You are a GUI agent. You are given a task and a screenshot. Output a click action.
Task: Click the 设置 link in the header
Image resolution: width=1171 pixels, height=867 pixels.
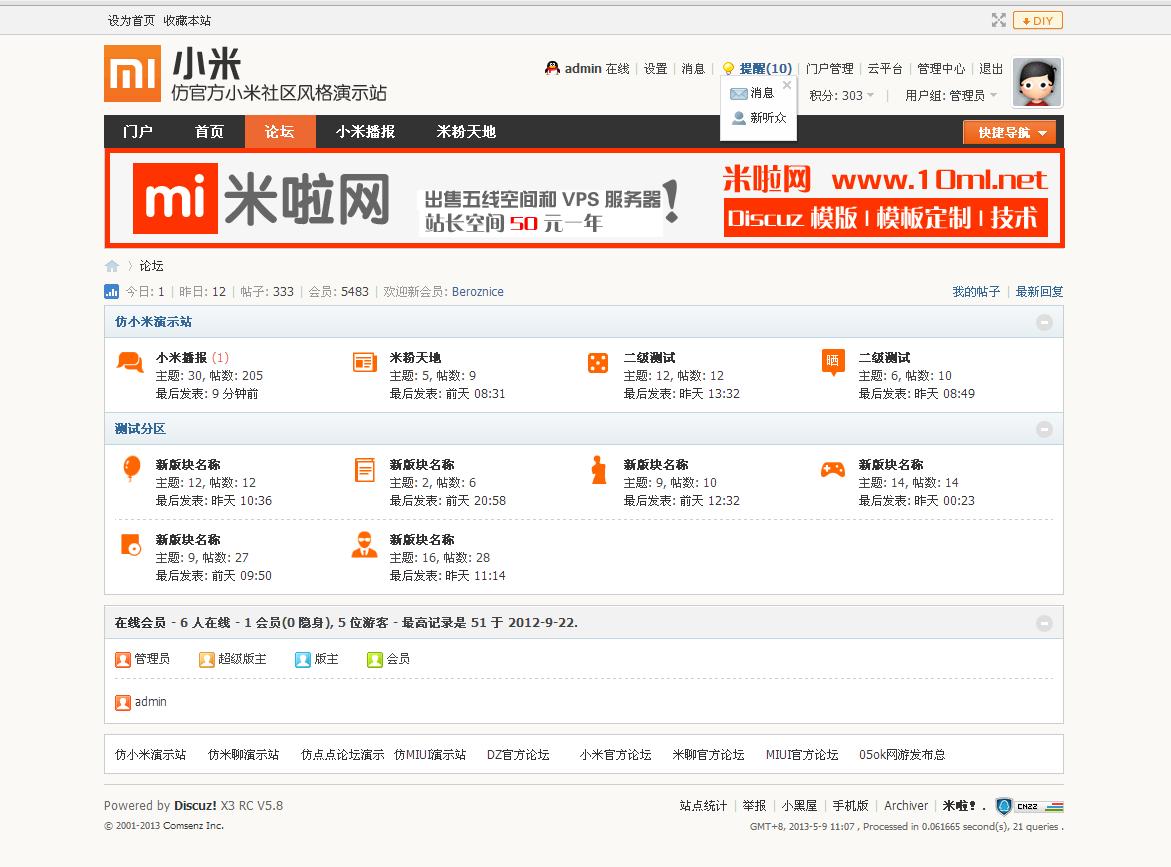[x=656, y=69]
